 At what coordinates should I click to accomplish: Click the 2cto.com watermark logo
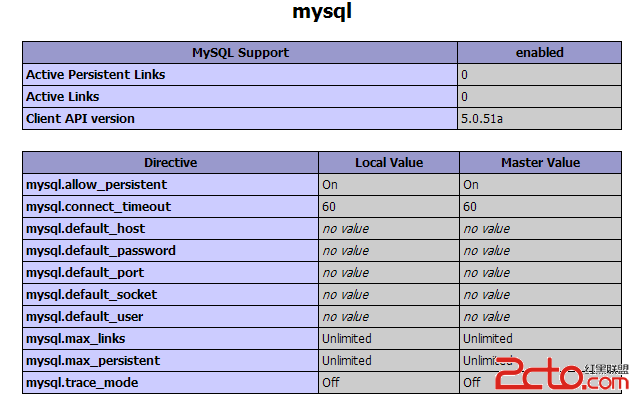pyautogui.click(x=561, y=373)
